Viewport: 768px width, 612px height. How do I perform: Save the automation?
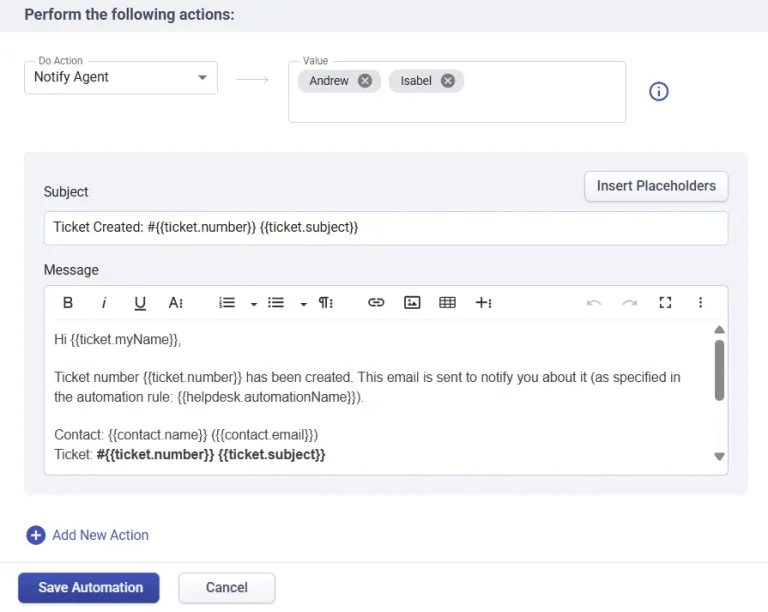click(89, 588)
